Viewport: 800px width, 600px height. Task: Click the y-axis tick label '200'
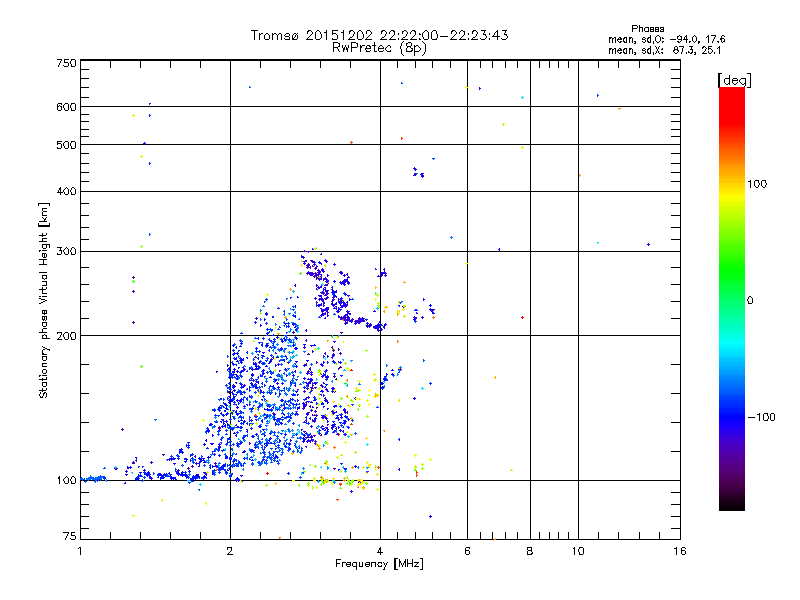[66, 336]
